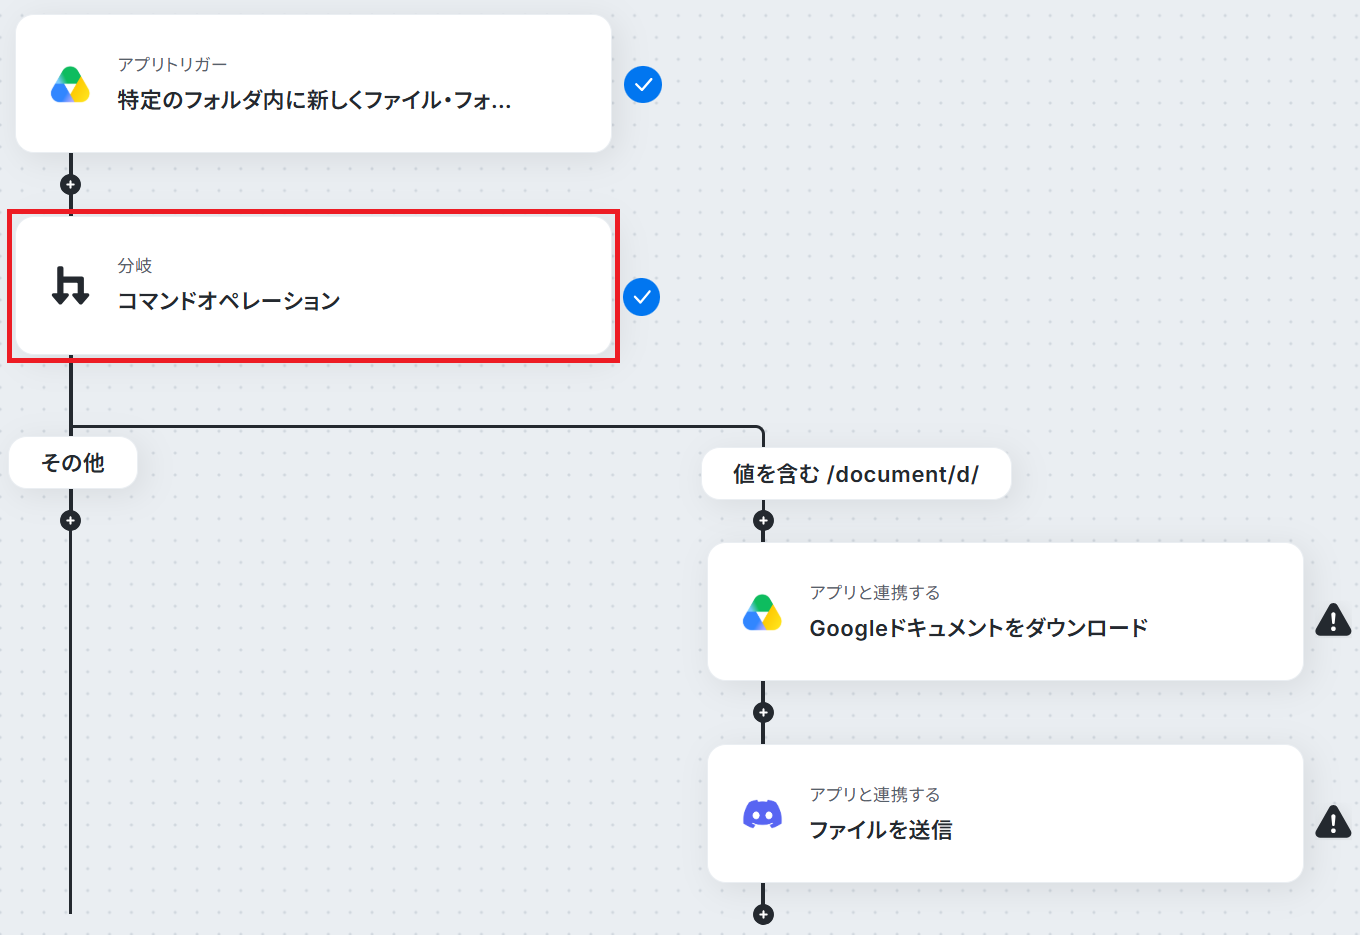Open the 特定のフォルダ内に新しくファイル trigger card
The width and height of the screenshot is (1360, 935).
click(x=313, y=84)
